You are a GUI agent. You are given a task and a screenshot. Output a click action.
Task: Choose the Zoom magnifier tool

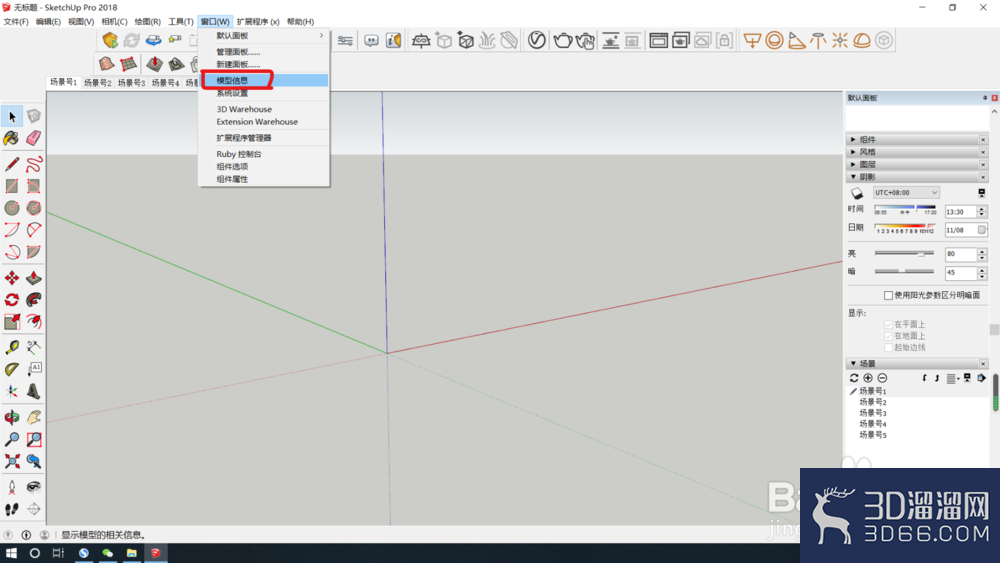click(11, 439)
